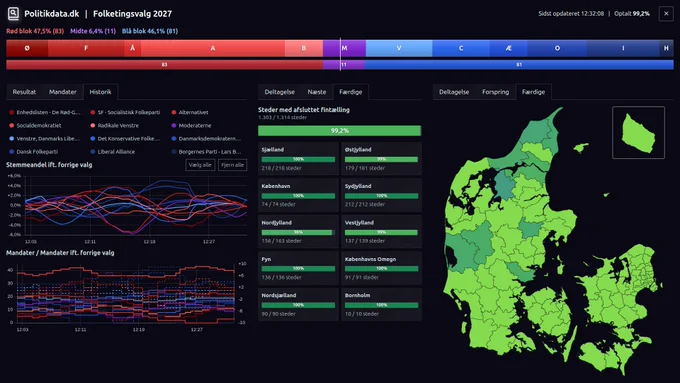
Task: Open the Fyn region card
Action: coord(298,268)
